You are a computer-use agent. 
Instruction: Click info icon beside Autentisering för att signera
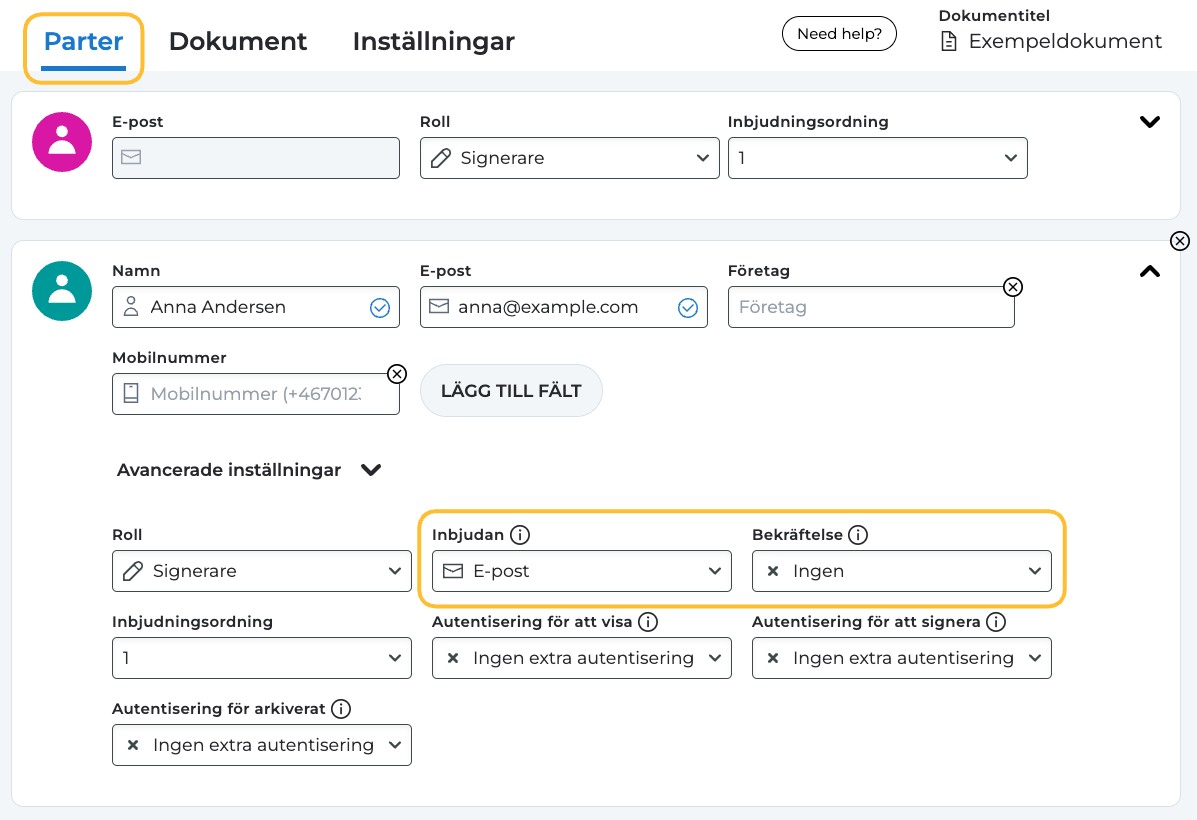tap(996, 622)
